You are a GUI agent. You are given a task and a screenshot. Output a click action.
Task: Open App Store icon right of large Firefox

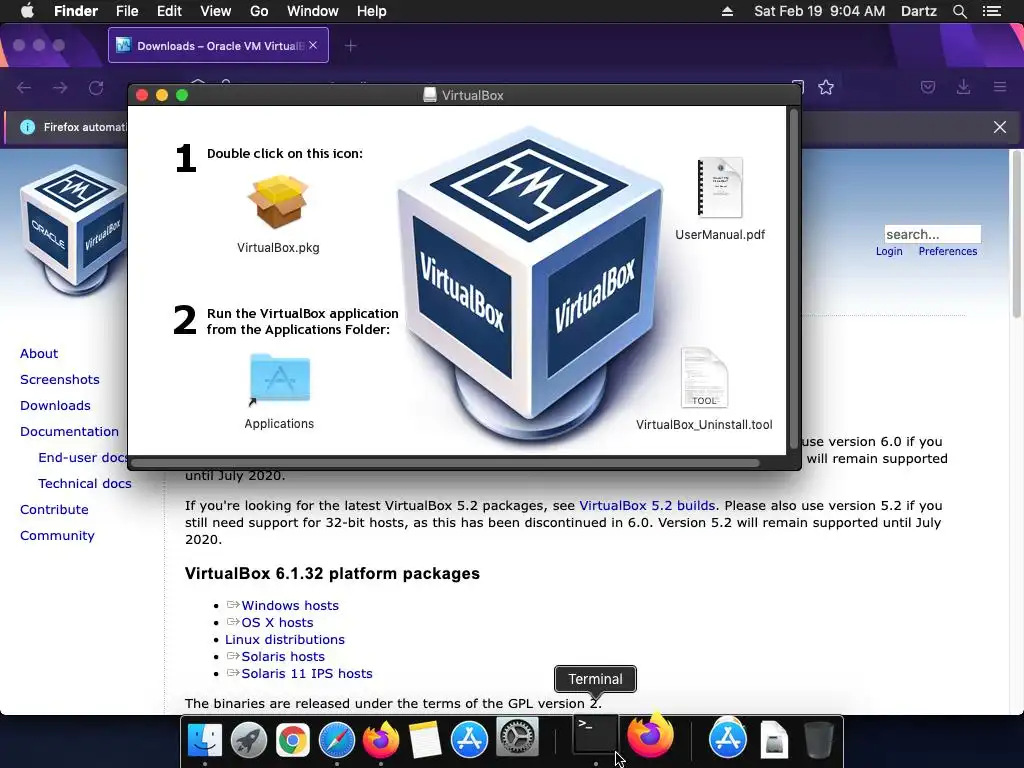[x=728, y=738]
